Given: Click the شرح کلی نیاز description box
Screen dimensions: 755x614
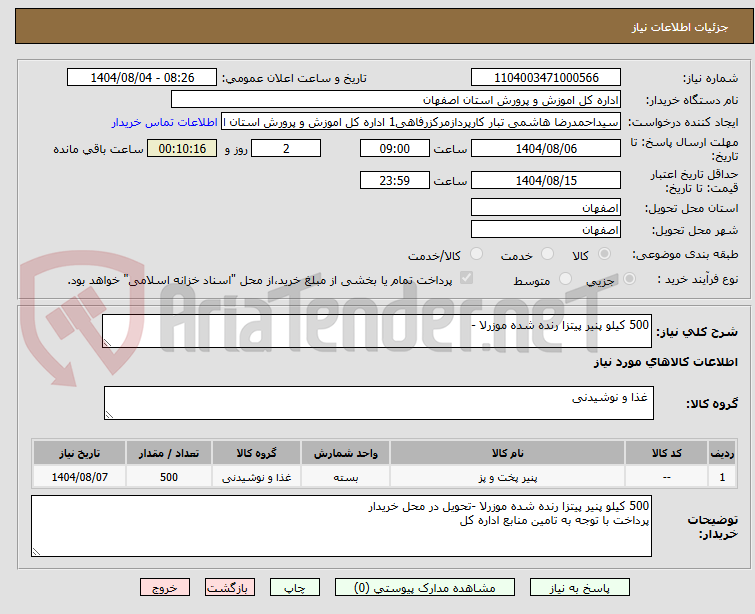Looking at the screenshot, I should [x=377, y=331].
